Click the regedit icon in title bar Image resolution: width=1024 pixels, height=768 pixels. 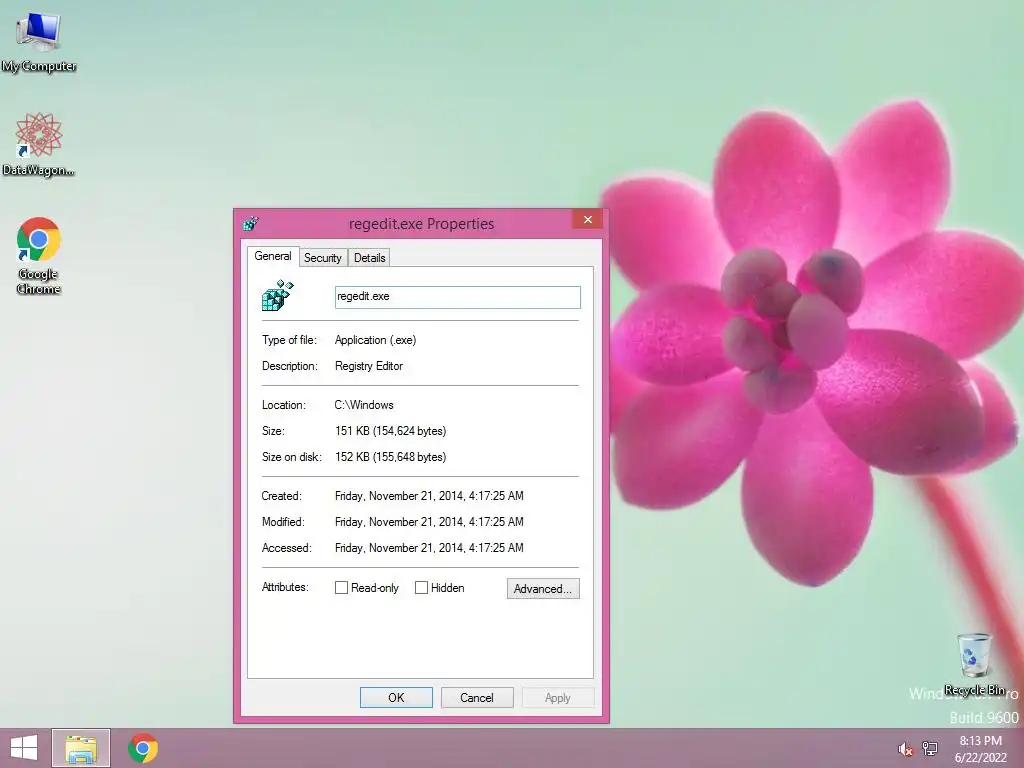tap(251, 223)
